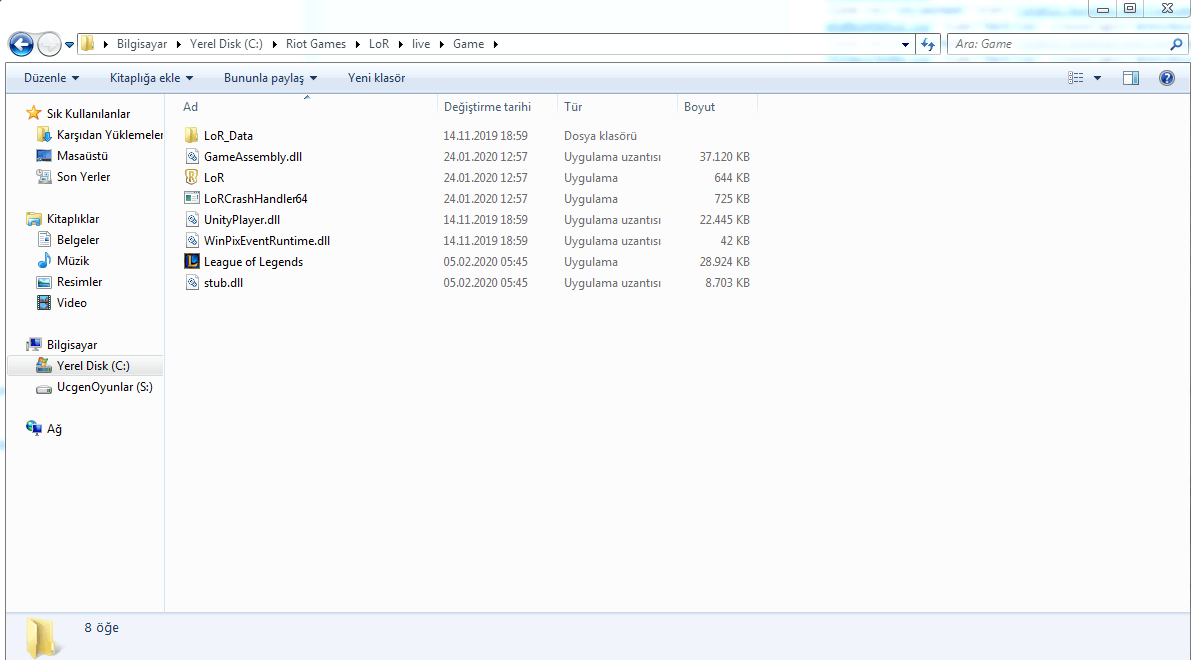
Task: Click the 8 öğe item count text
Action: point(101,627)
